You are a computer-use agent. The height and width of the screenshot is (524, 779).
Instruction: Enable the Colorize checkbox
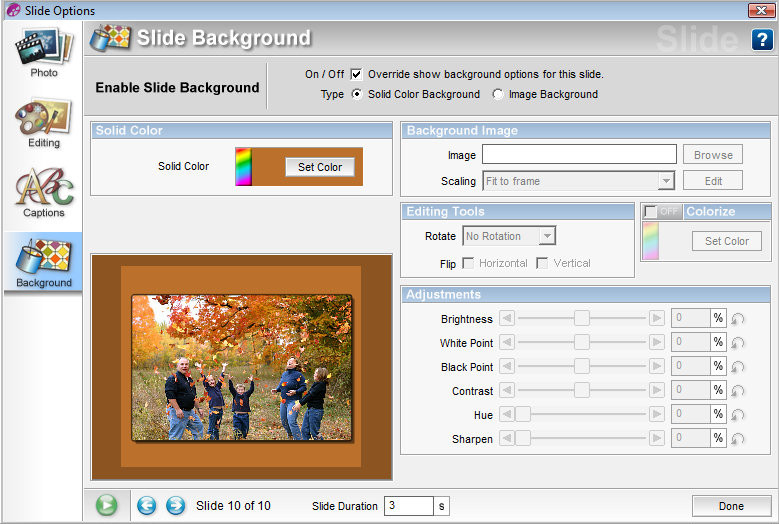click(650, 212)
